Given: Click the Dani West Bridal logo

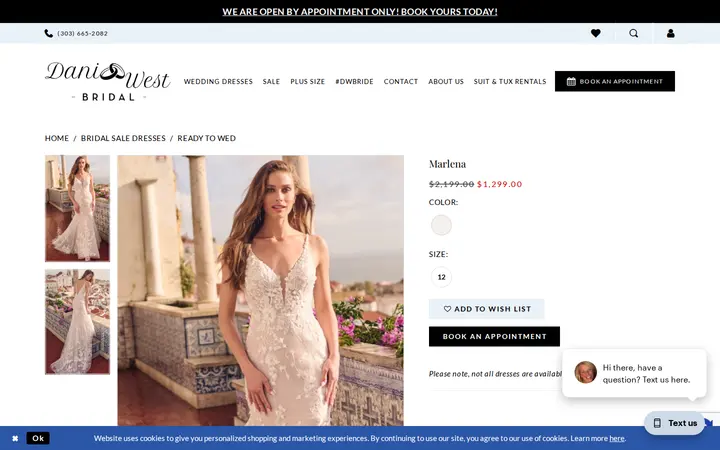Looking at the screenshot, I should (108, 81).
